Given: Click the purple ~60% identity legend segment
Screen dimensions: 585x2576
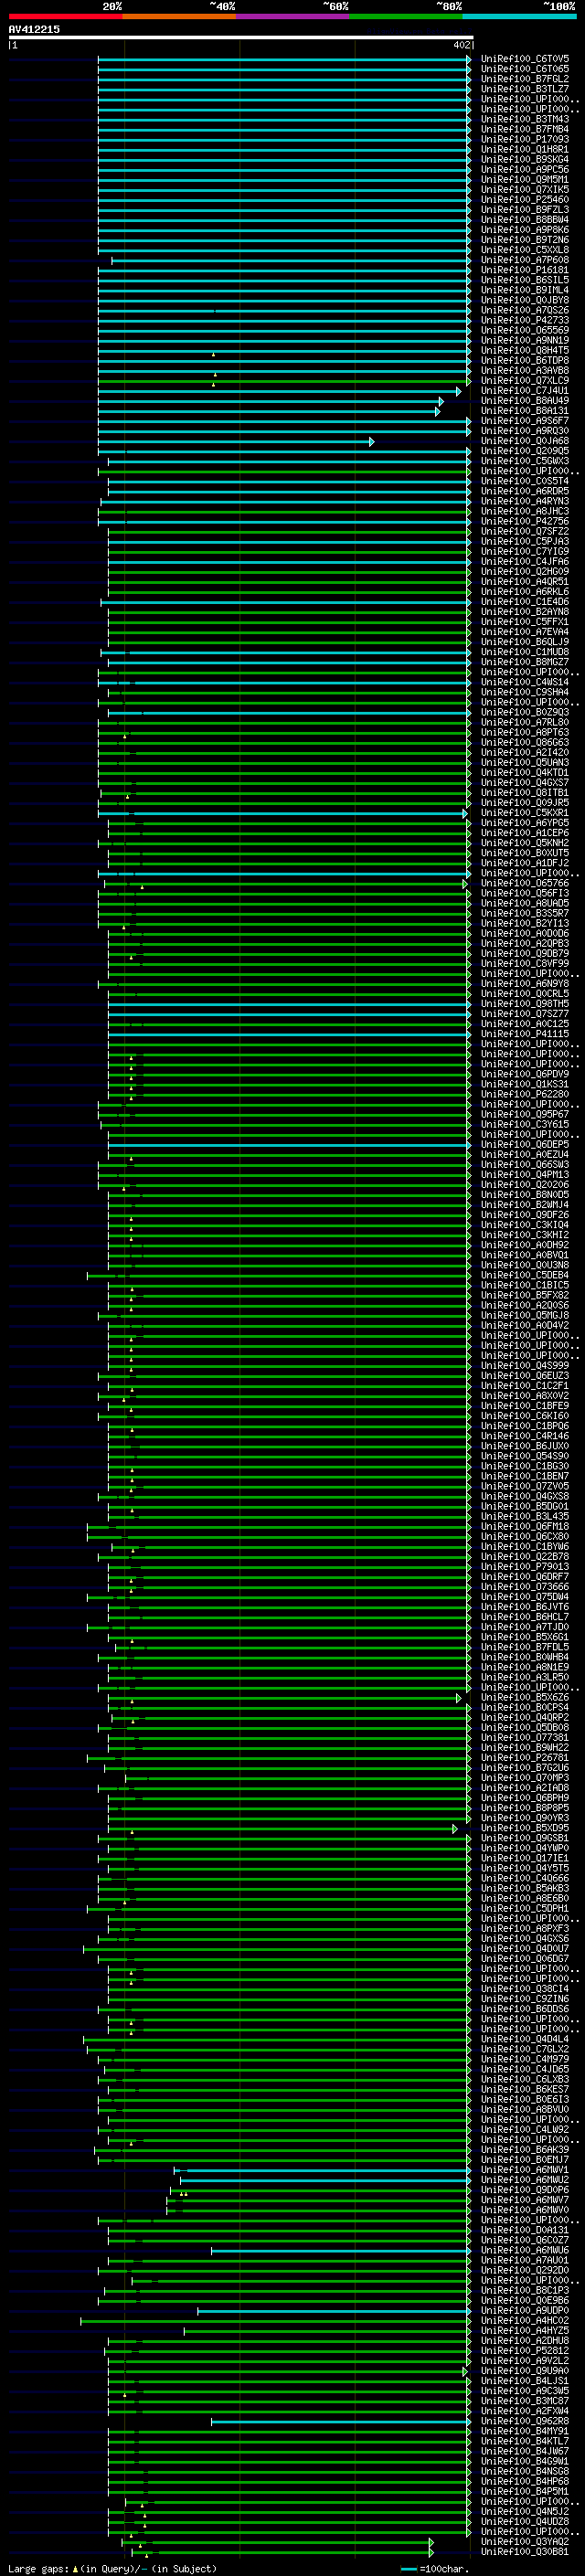Looking at the screenshot, I should (x=292, y=16).
